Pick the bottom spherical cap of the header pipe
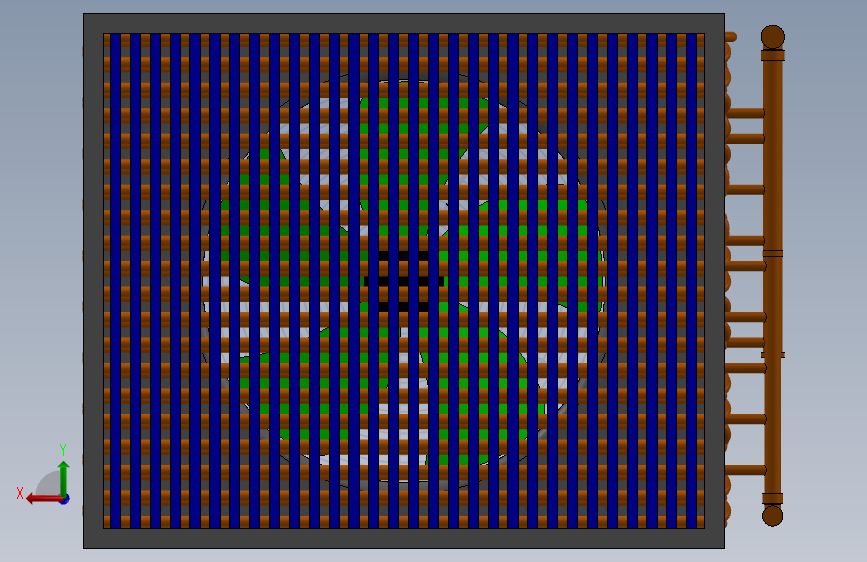Image resolution: width=867 pixels, height=562 pixels. [x=772, y=516]
